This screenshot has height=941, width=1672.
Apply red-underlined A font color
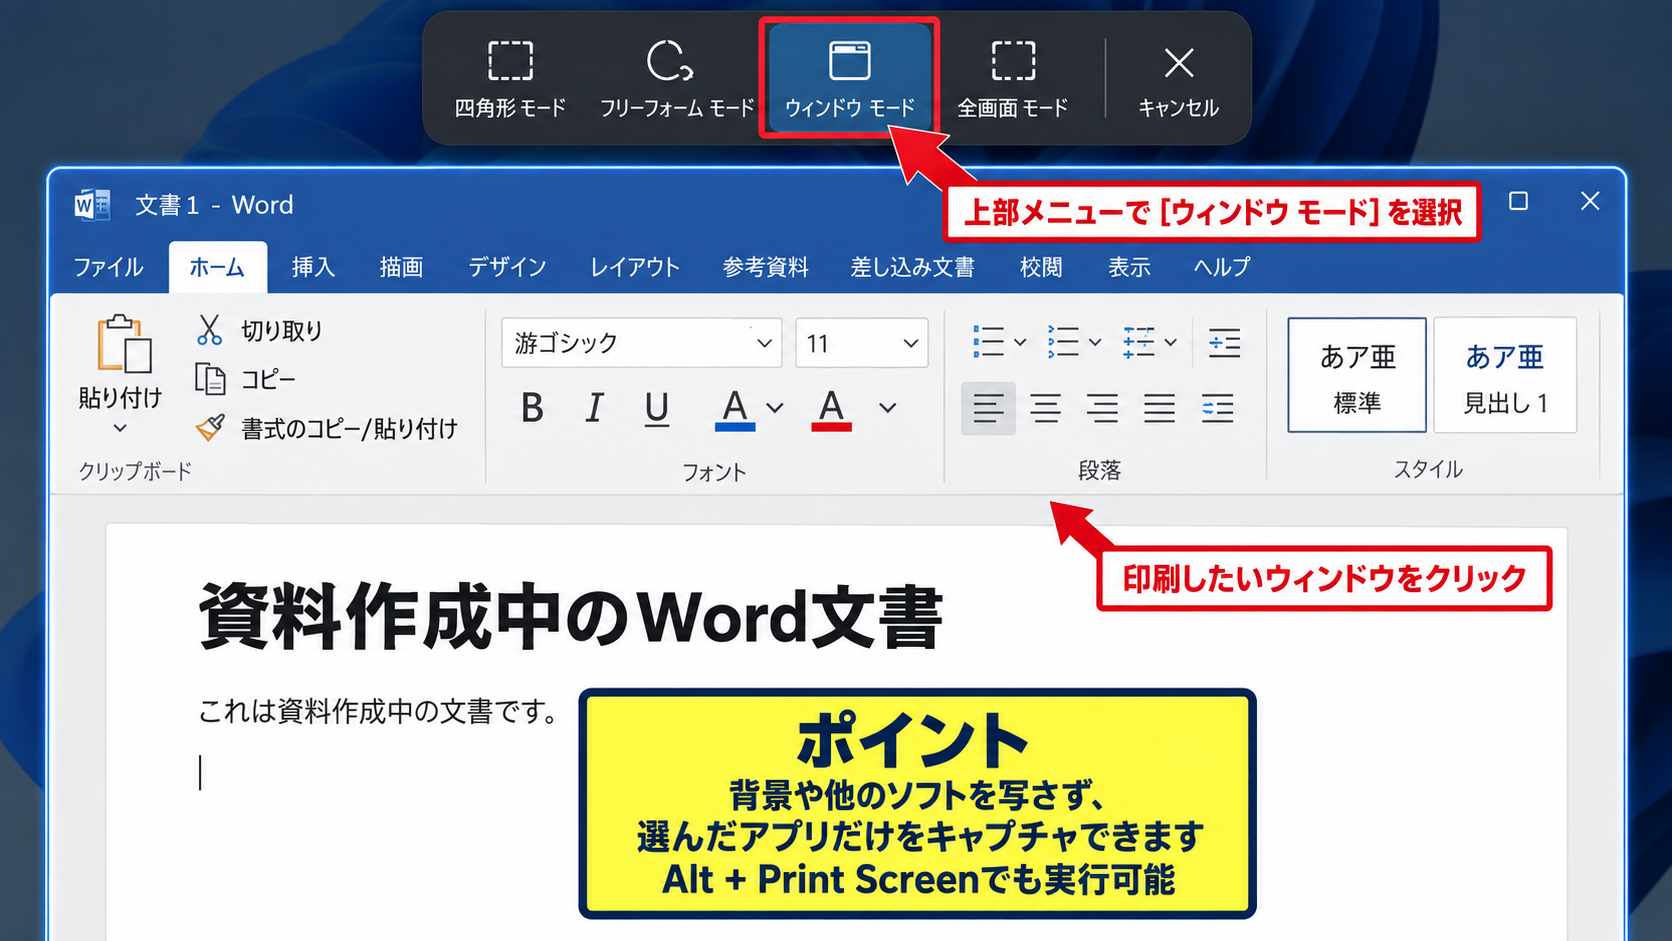coord(831,409)
